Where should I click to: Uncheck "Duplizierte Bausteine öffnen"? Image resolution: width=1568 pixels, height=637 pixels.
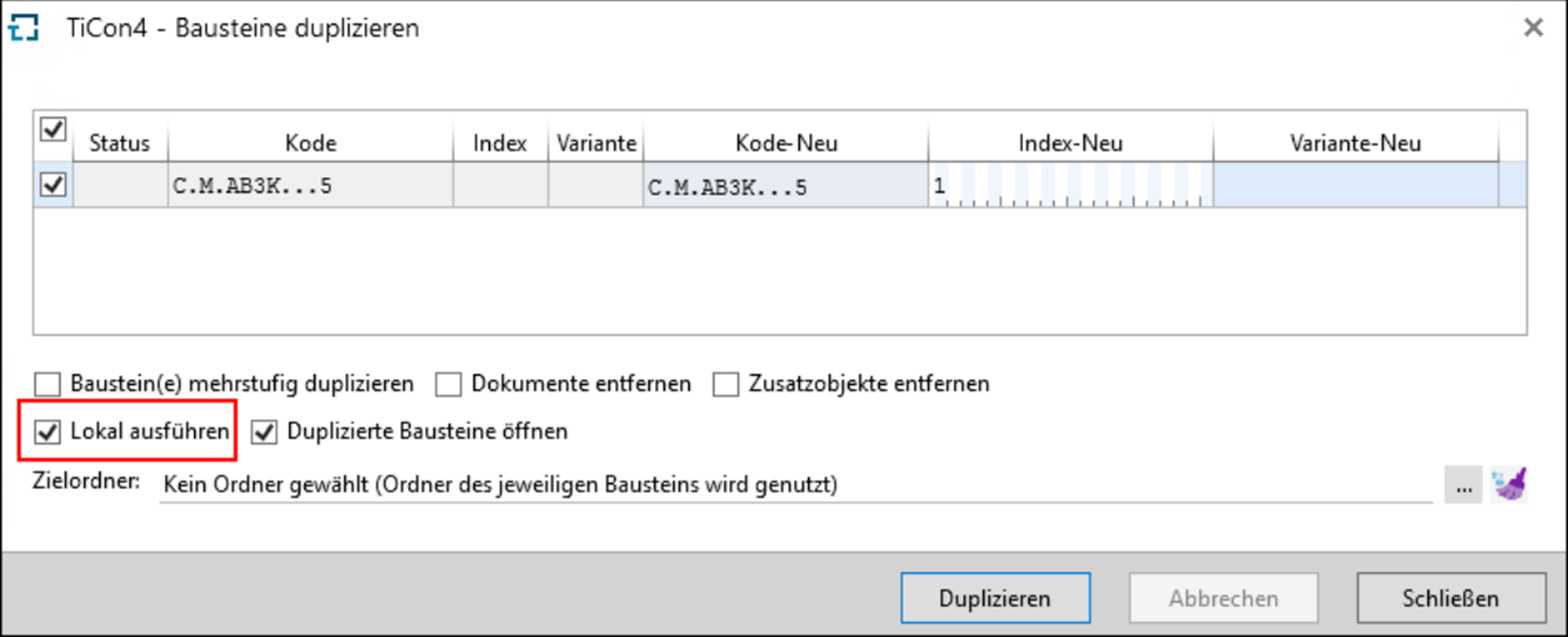(x=263, y=431)
